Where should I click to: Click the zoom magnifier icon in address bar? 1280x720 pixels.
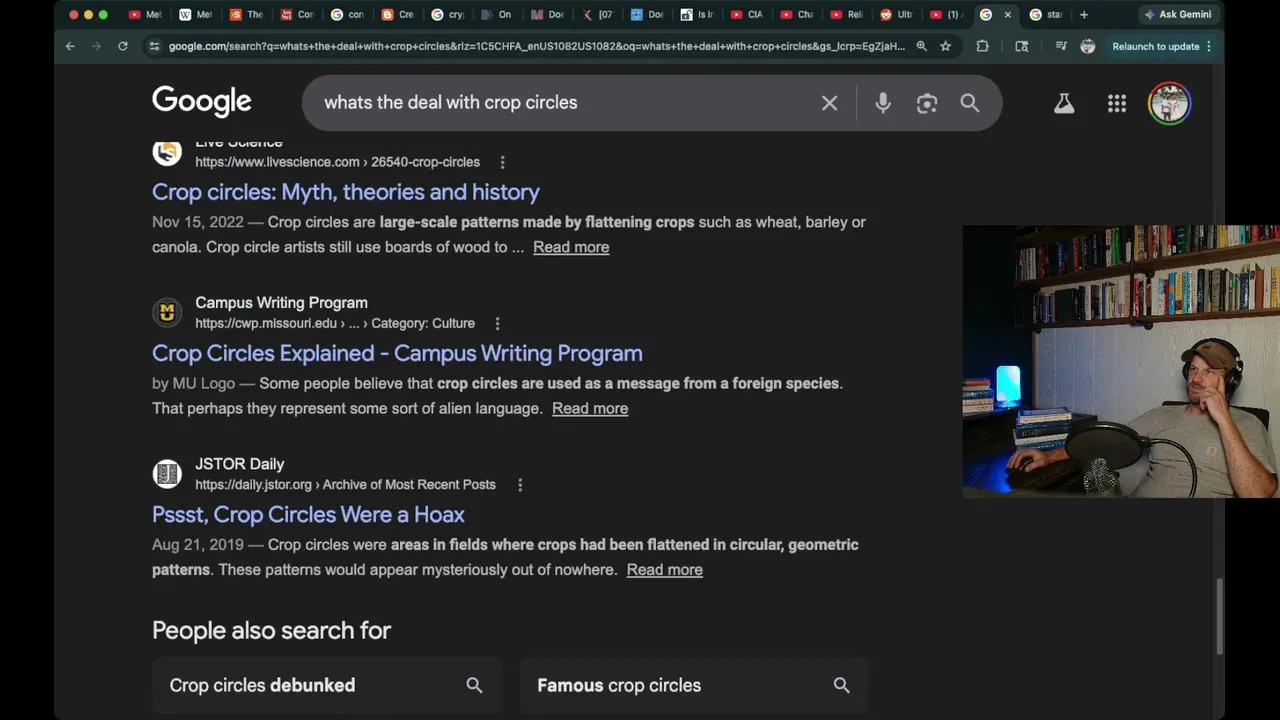click(921, 46)
